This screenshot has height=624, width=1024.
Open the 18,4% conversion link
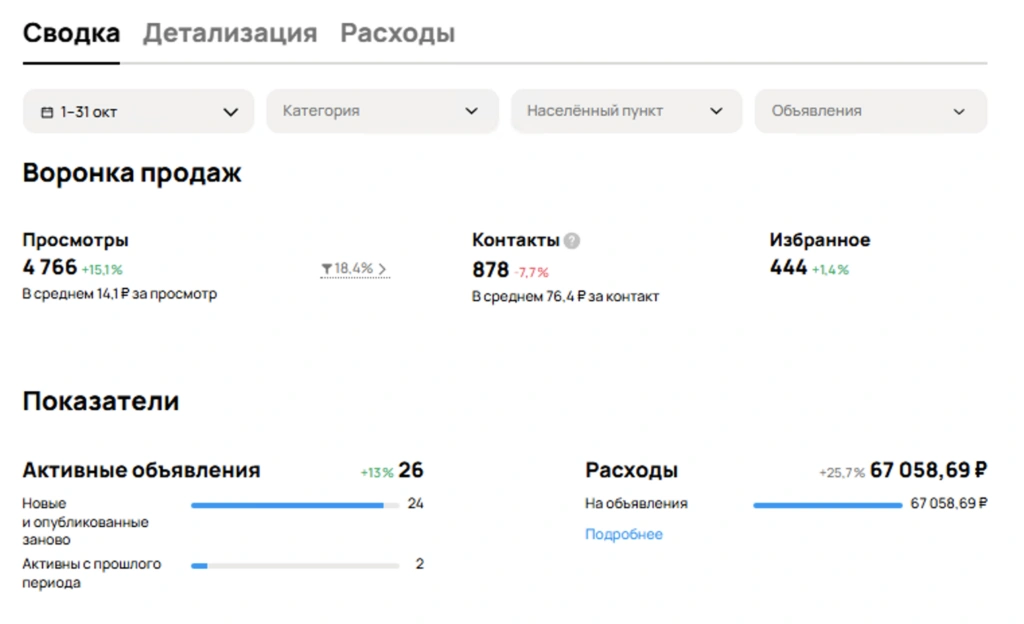(355, 269)
